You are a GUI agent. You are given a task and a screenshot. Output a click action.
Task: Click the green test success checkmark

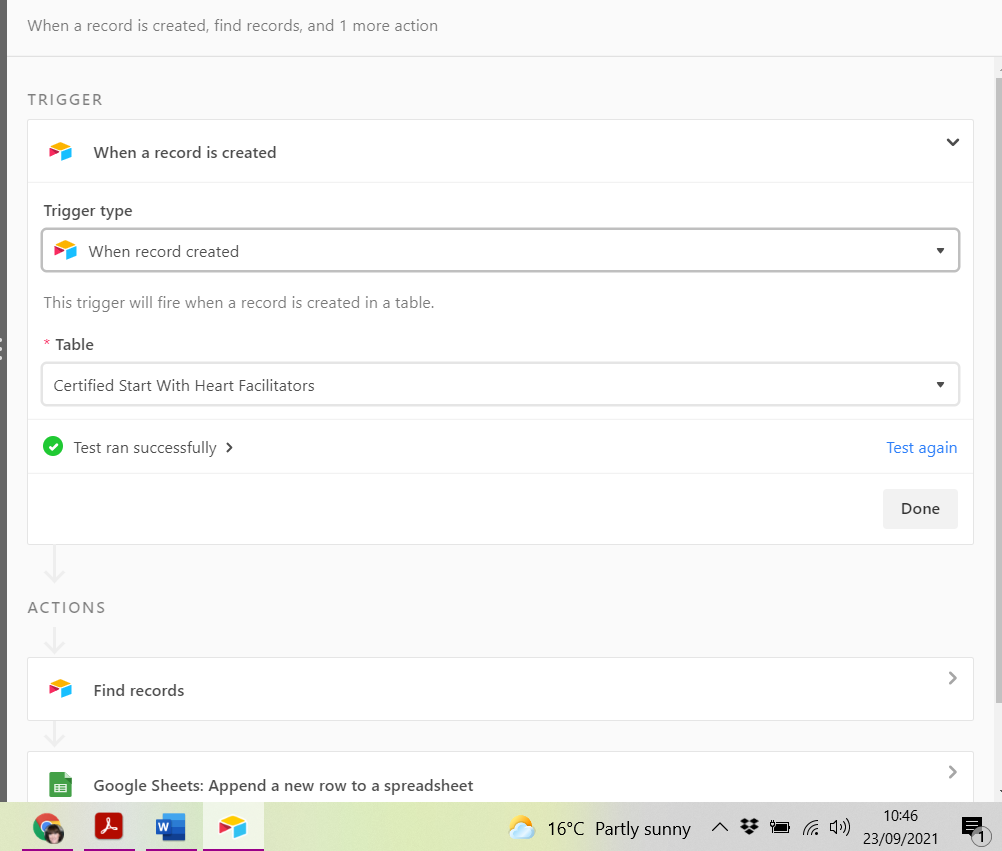pyautogui.click(x=53, y=446)
